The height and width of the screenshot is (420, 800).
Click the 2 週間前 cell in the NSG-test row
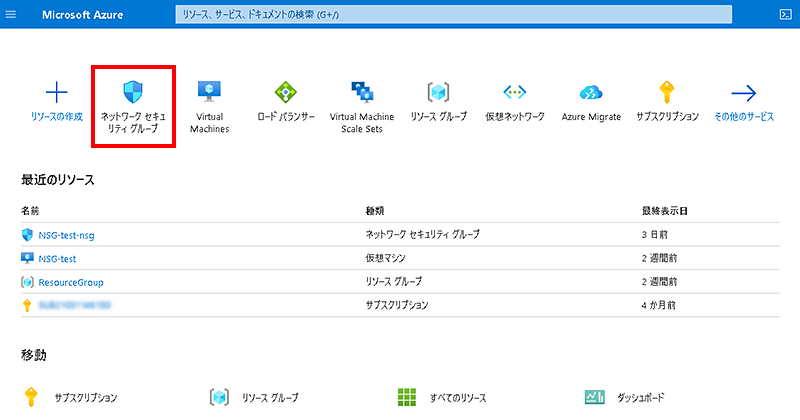pyautogui.click(x=659, y=258)
